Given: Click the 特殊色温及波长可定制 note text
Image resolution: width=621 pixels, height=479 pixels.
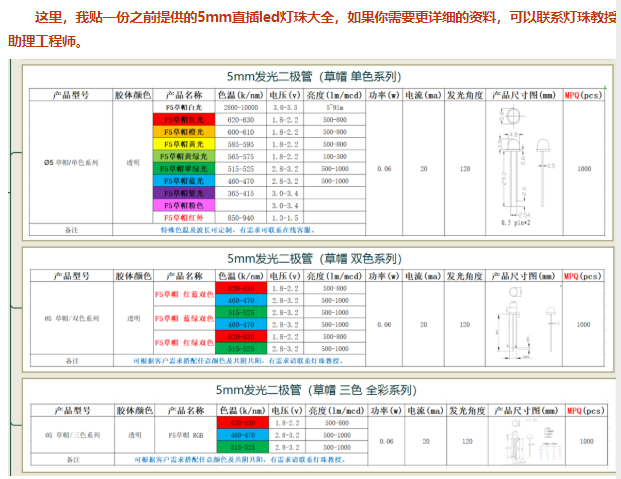Looking at the screenshot, I should coord(238,230).
